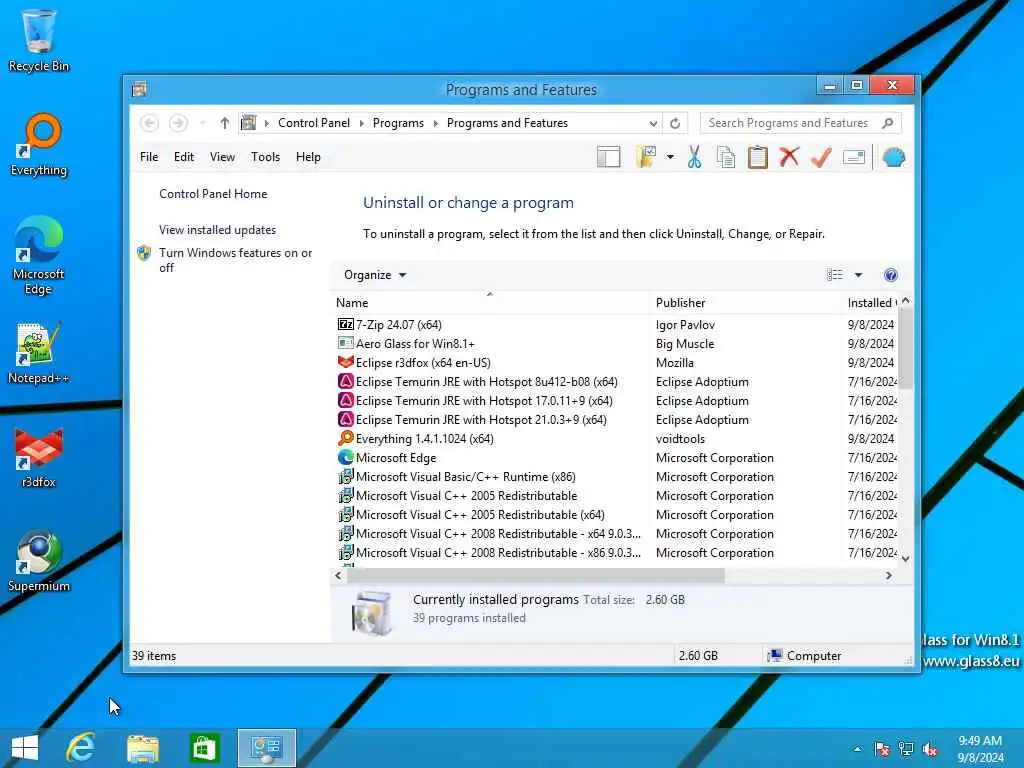This screenshot has height=768, width=1024.
Task: Click the refresh button in address bar
Action: click(x=675, y=123)
